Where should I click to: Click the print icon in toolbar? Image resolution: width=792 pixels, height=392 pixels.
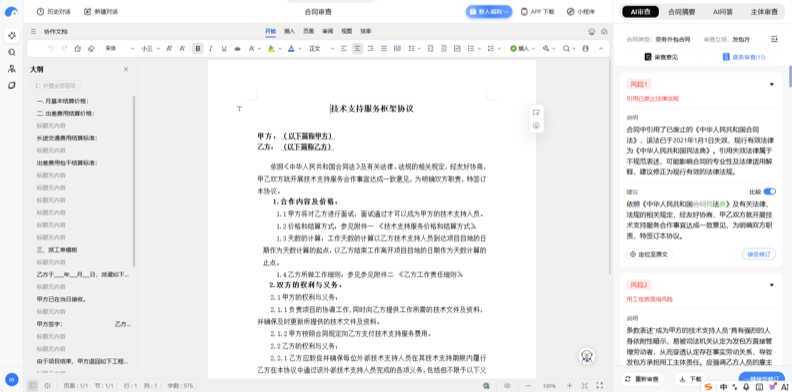[585, 48]
